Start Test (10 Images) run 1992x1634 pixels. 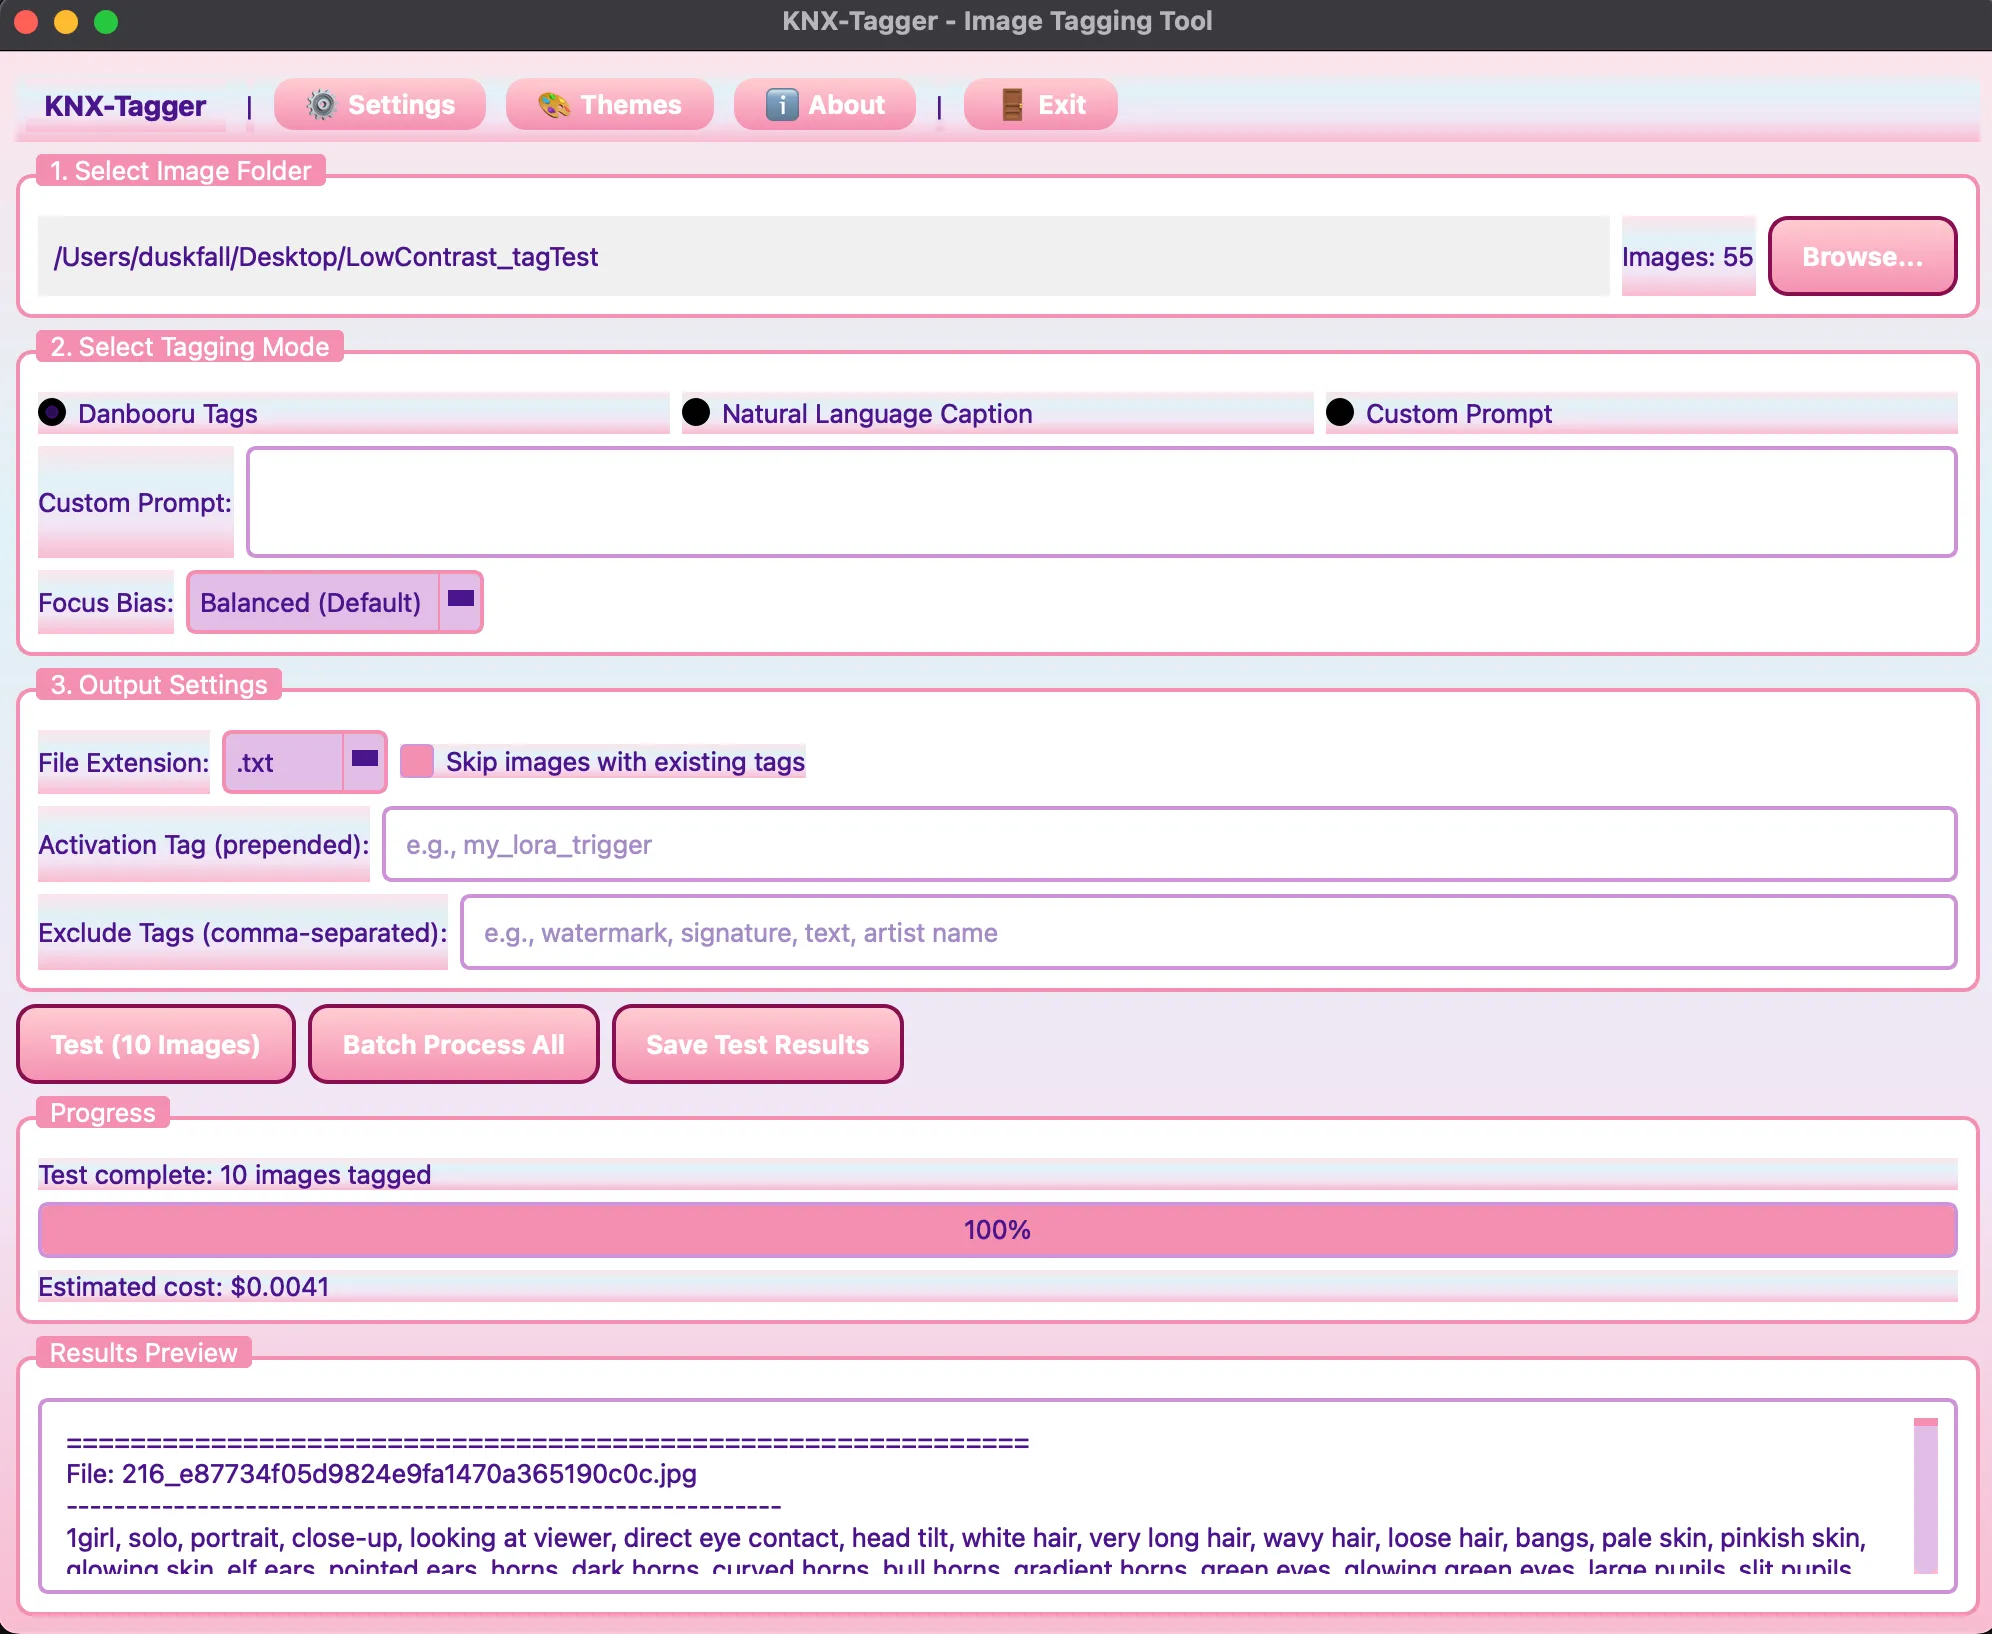156,1045
